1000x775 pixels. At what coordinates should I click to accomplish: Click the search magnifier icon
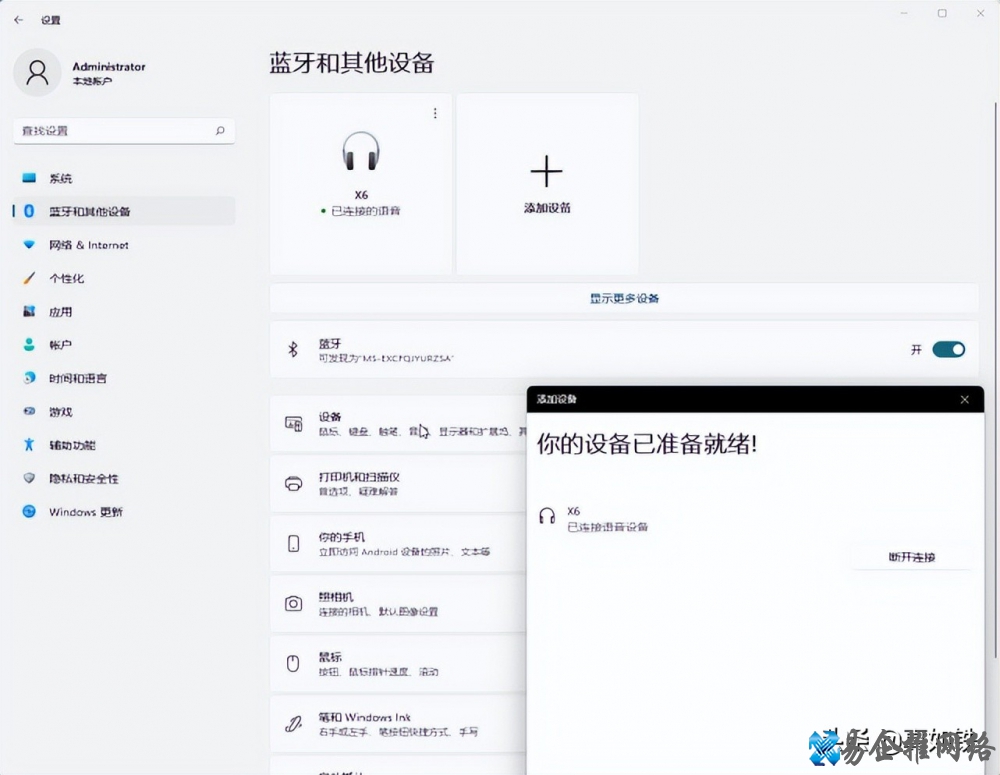click(x=220, y=131)
